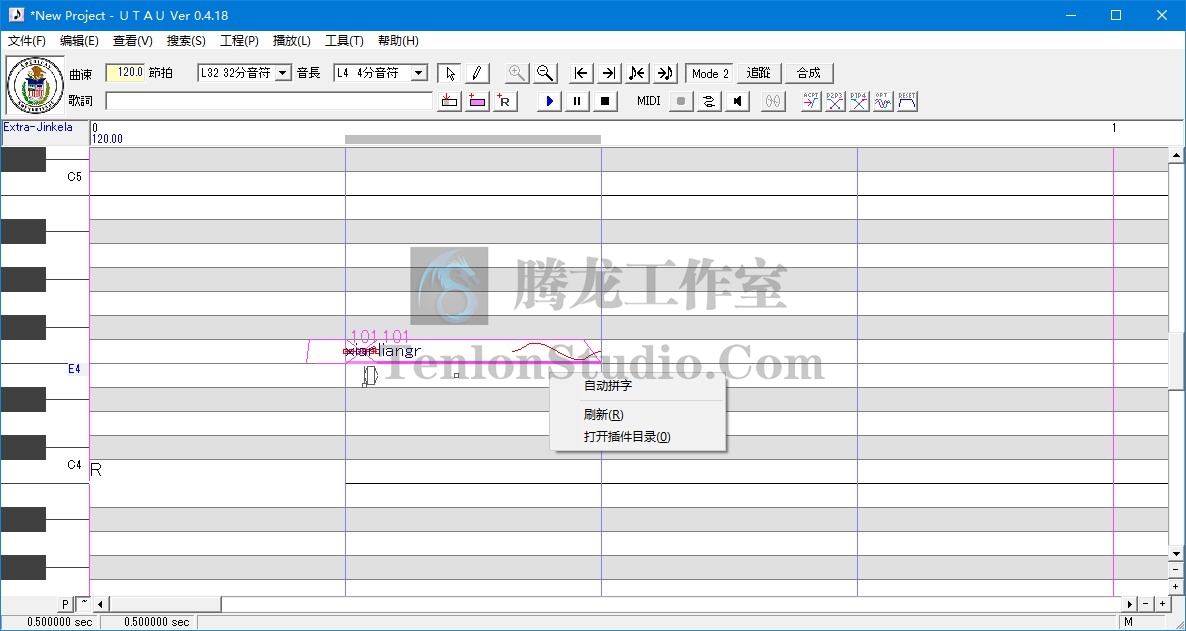Click the 120.00 tempo marker in ruler

[x=107, y=139]
